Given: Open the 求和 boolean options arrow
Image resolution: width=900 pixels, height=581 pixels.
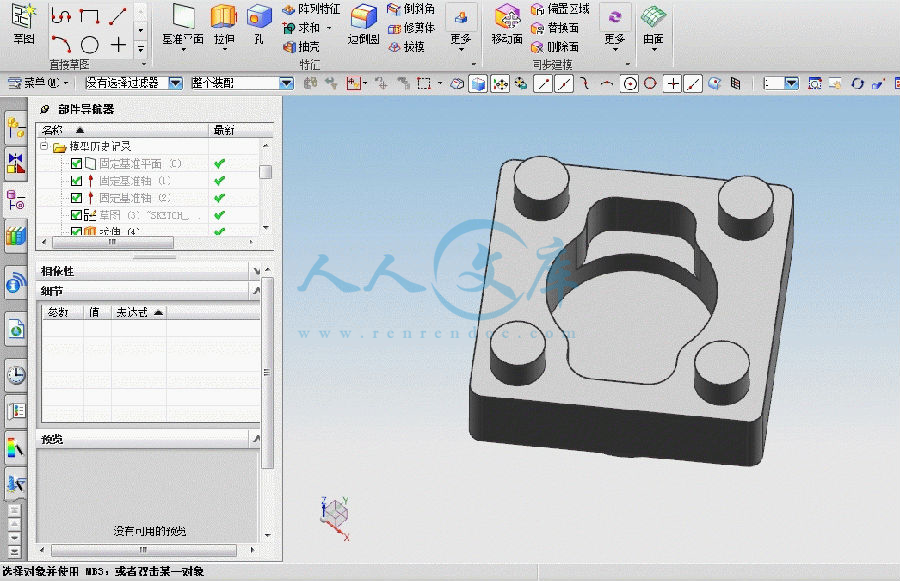Looking at the screenshot, I should 329,28.
